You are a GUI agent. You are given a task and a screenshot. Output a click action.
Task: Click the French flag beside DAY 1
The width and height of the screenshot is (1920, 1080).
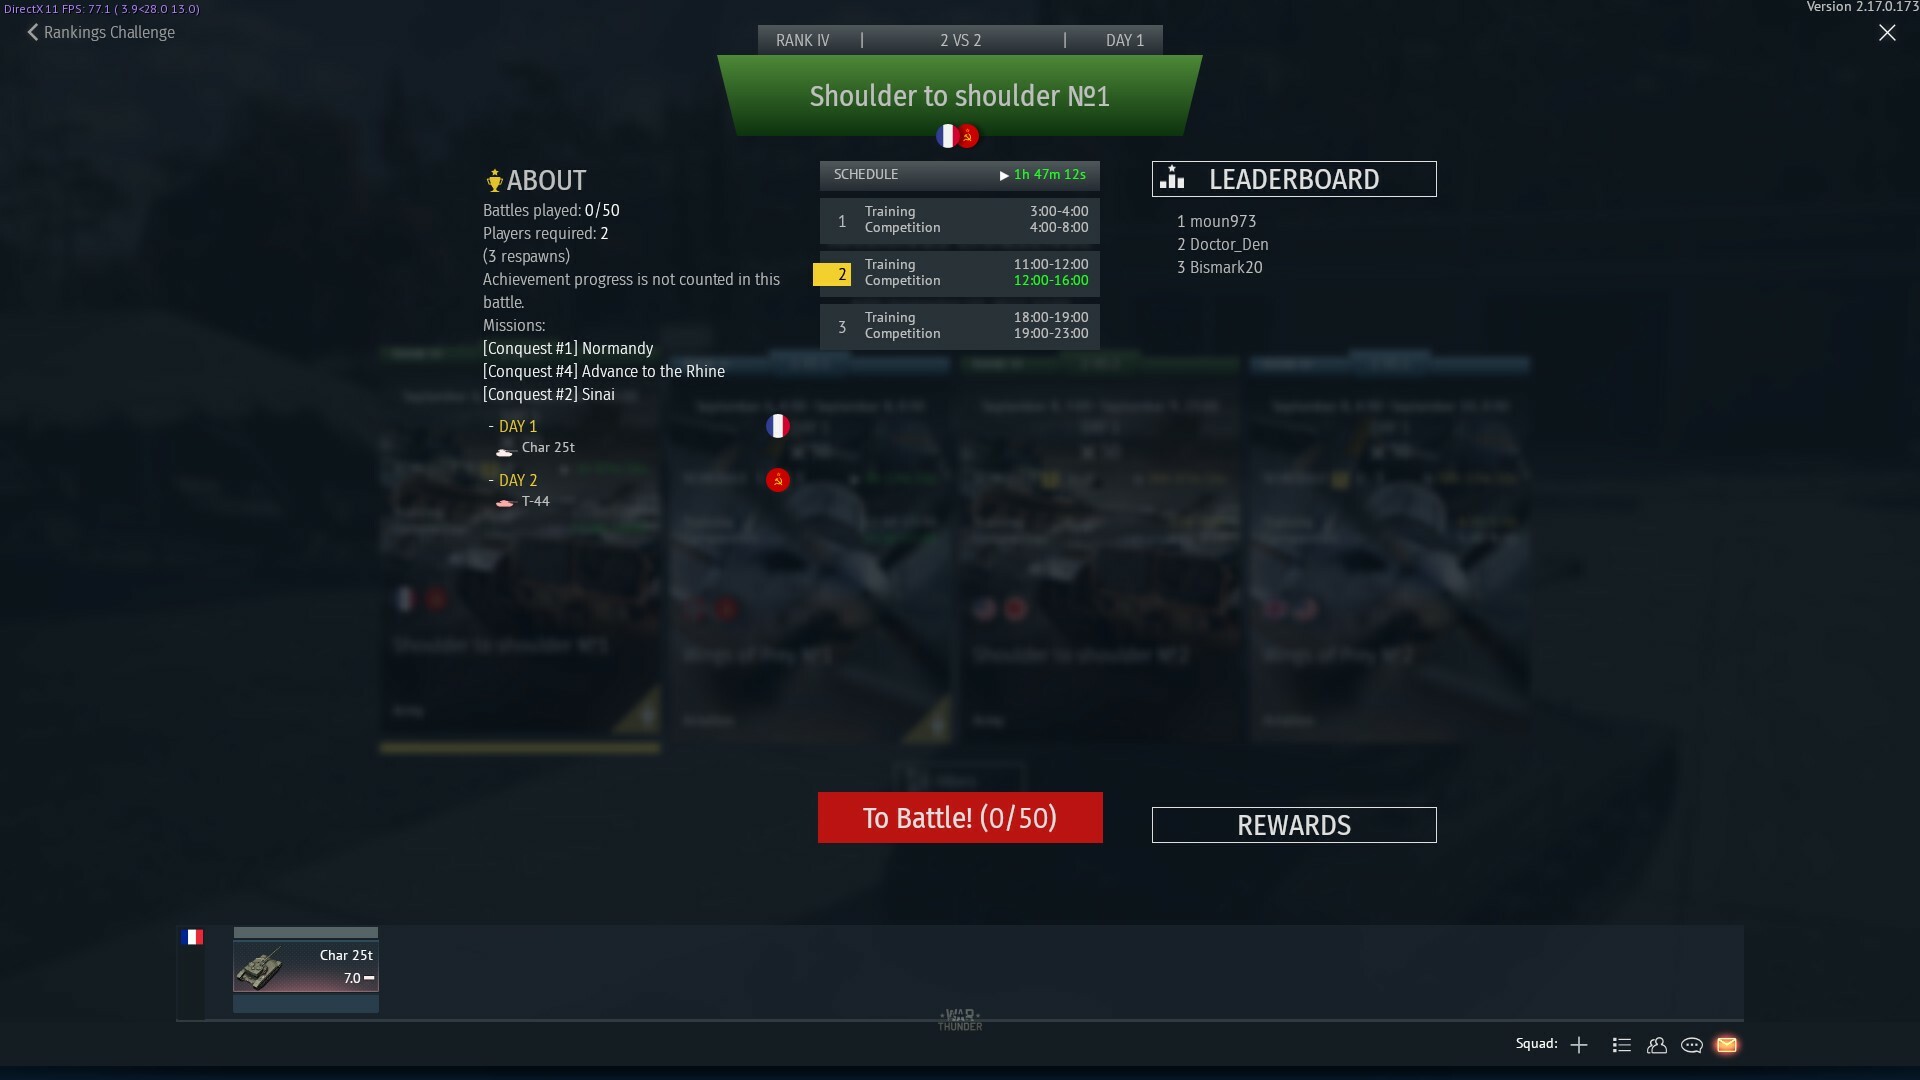click(778, 426)
